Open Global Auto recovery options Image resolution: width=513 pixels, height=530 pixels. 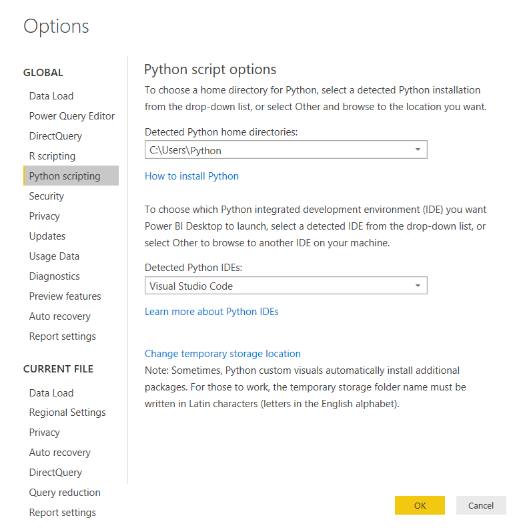click(60, 316)
